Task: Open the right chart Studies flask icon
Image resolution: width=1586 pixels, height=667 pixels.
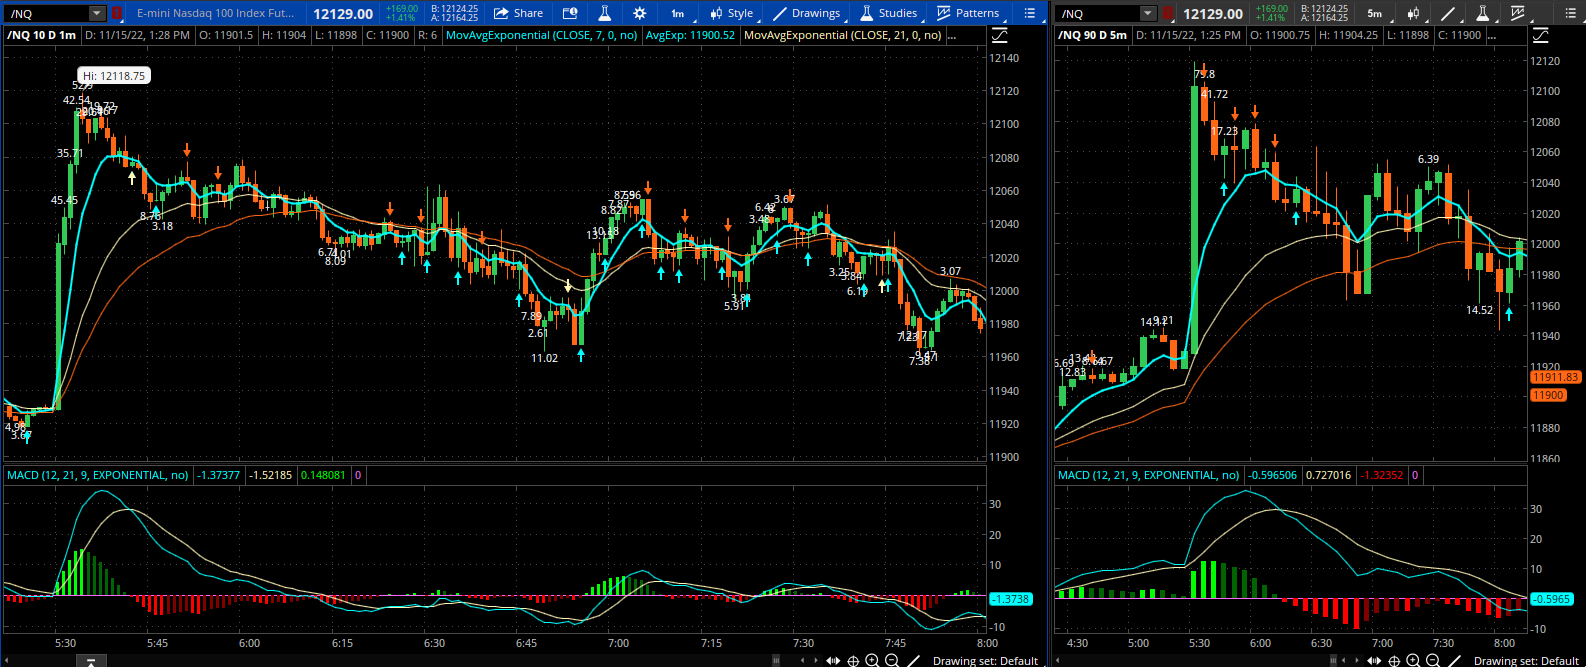Action: pyautogui.click(x=1483, y=13)
